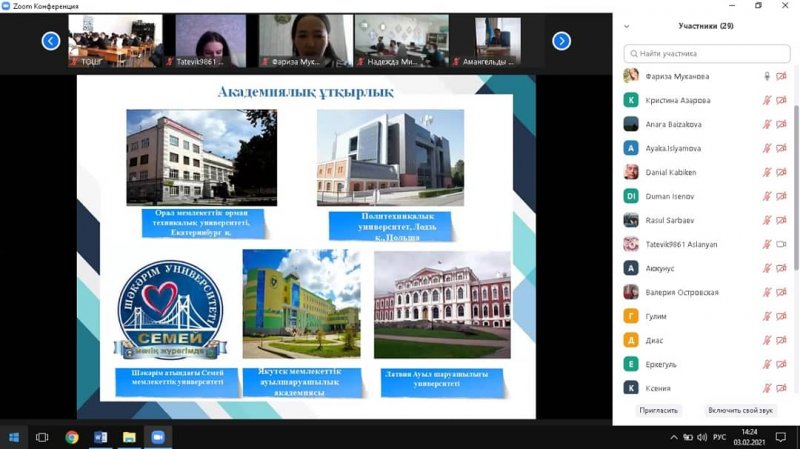Click microphone icon for Фариза Муканова

click(x=766, y=76)
